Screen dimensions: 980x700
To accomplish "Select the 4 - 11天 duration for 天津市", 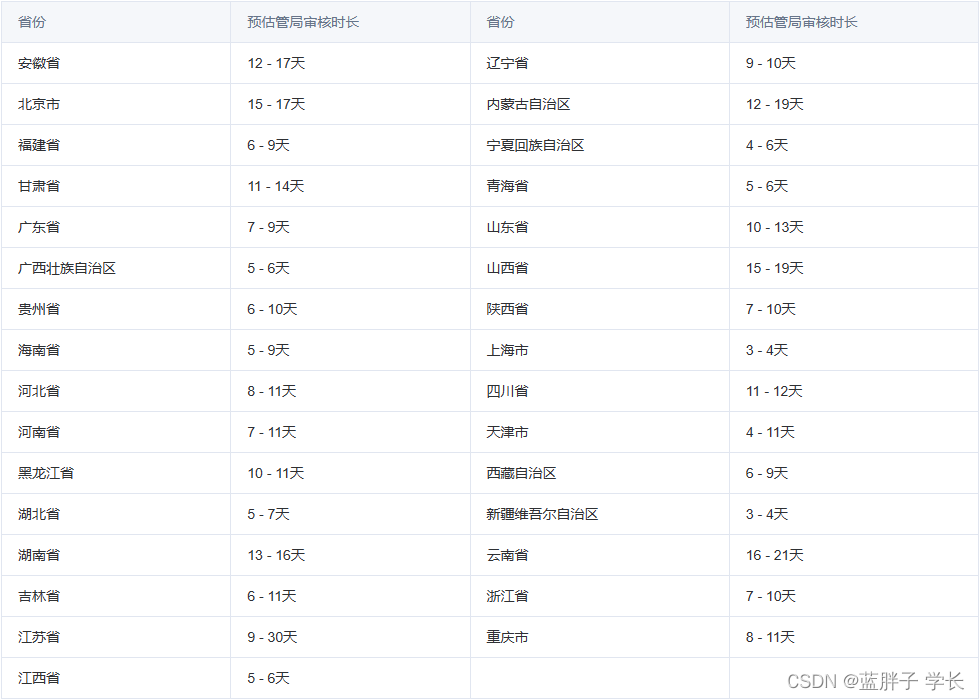I will [770, 432].
